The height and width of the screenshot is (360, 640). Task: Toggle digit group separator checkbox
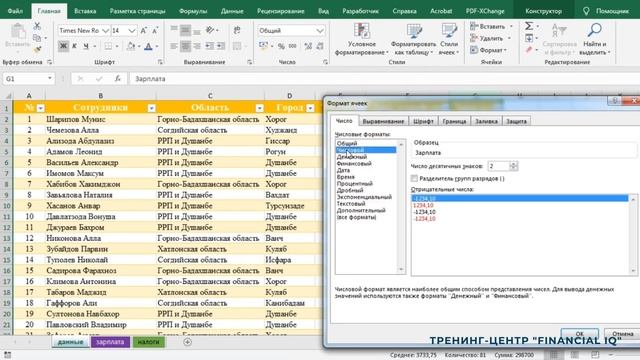(x=415, y=178)
